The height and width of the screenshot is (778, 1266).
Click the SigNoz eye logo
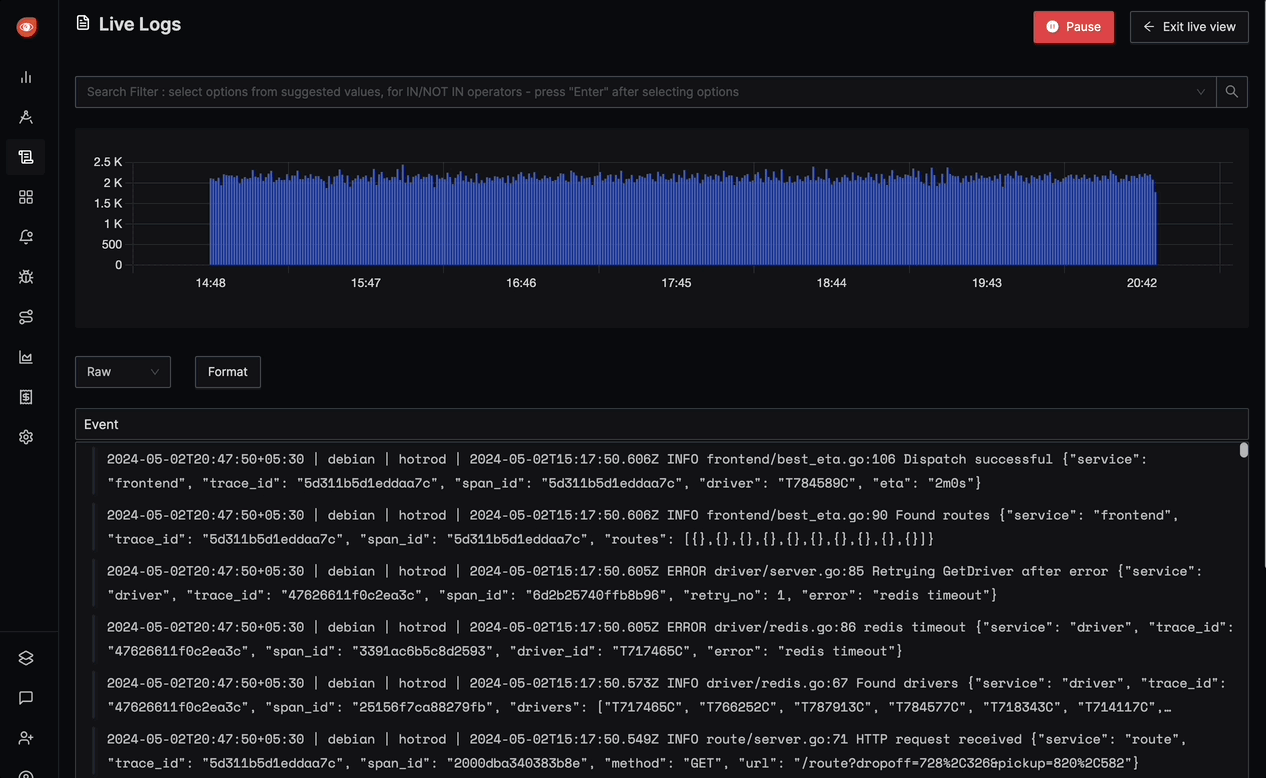coord(27,28)
